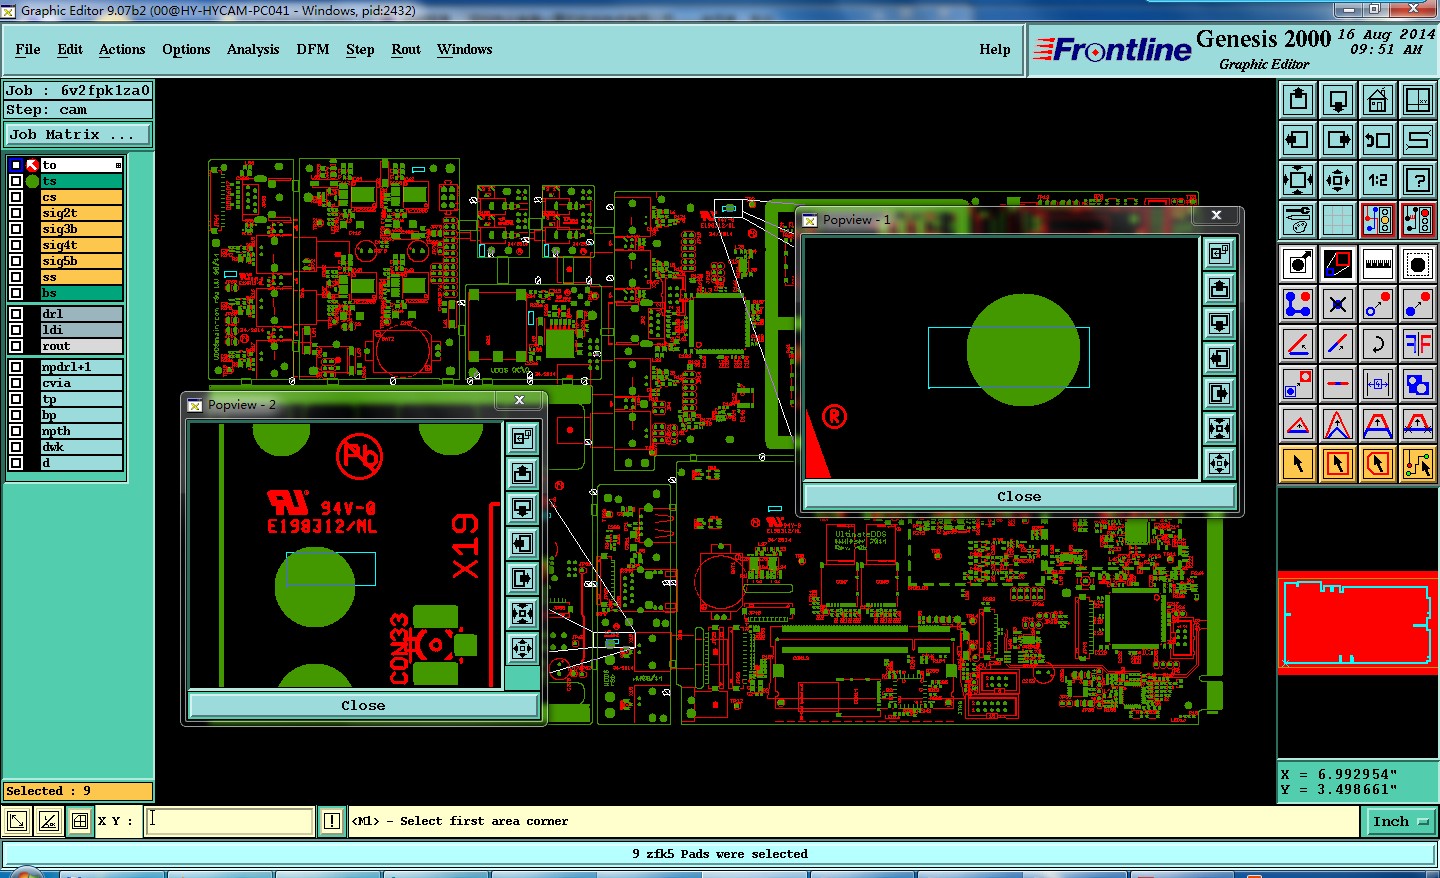The image size is (1440, 878).
Task: Pan the view left with arrow icon
Action: [1298, 140]
